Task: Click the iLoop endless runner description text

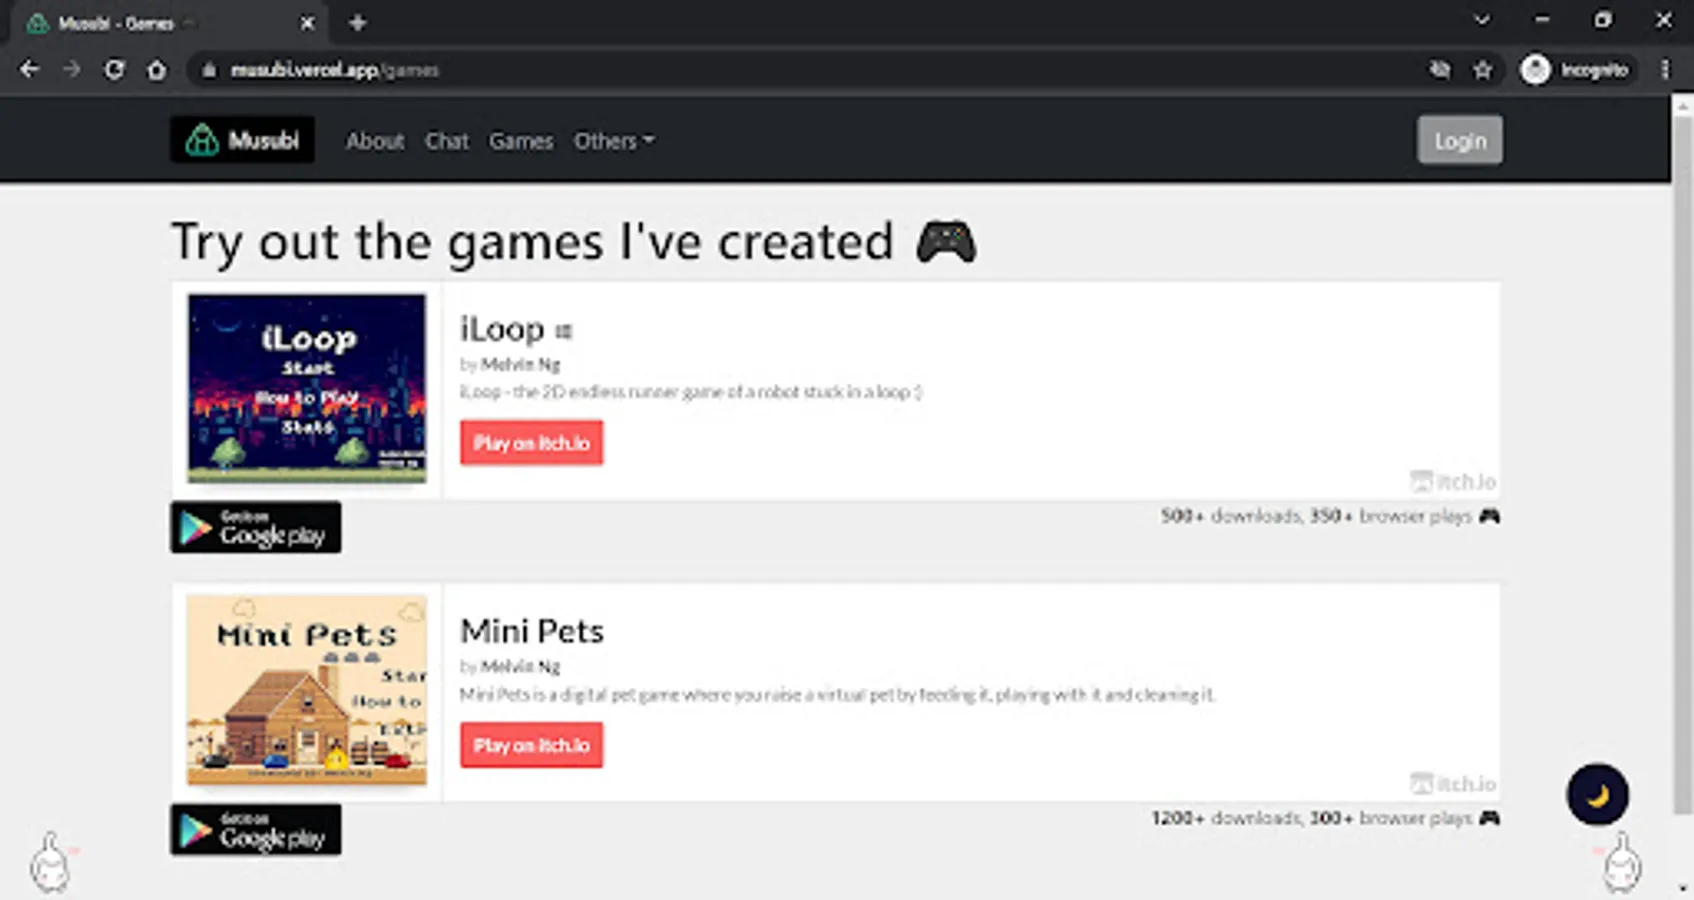Action: [x=691, y=392]
